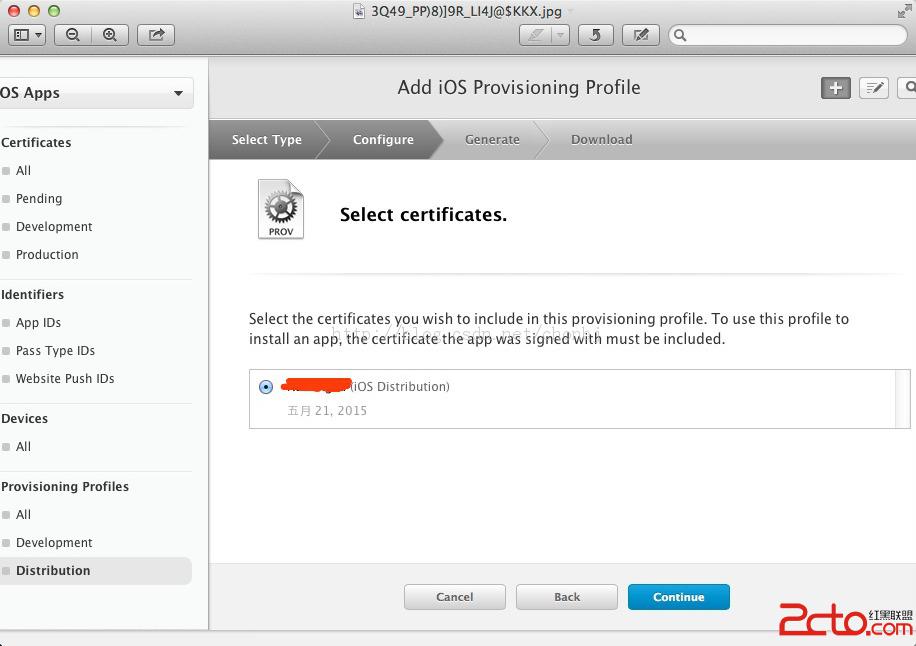The image size is (916, 646).
Task: Click the edit pencil icon beside plus
Action: click(874, 88)
